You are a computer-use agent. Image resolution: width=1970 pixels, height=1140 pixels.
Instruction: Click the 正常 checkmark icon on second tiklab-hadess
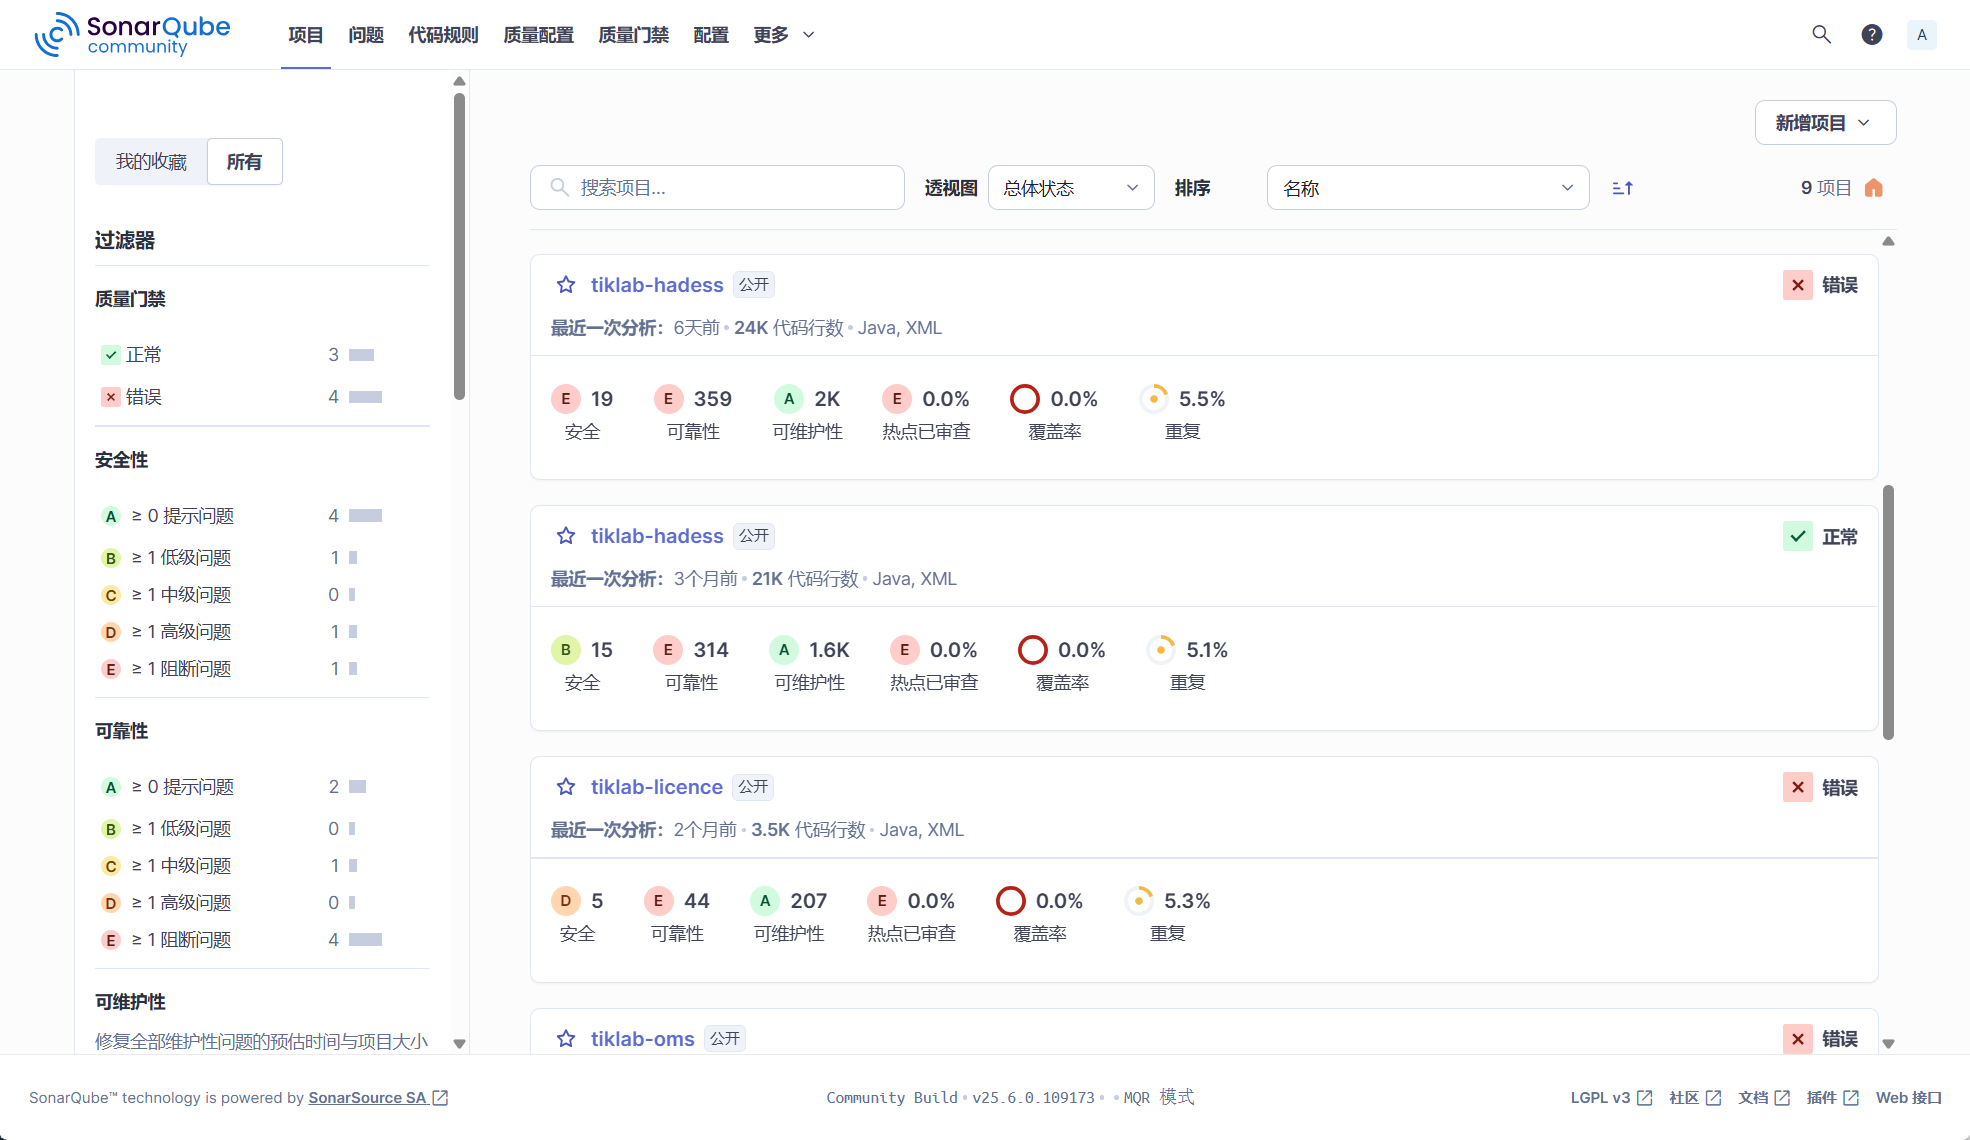pyautogui.click(x=1797, y=536)
